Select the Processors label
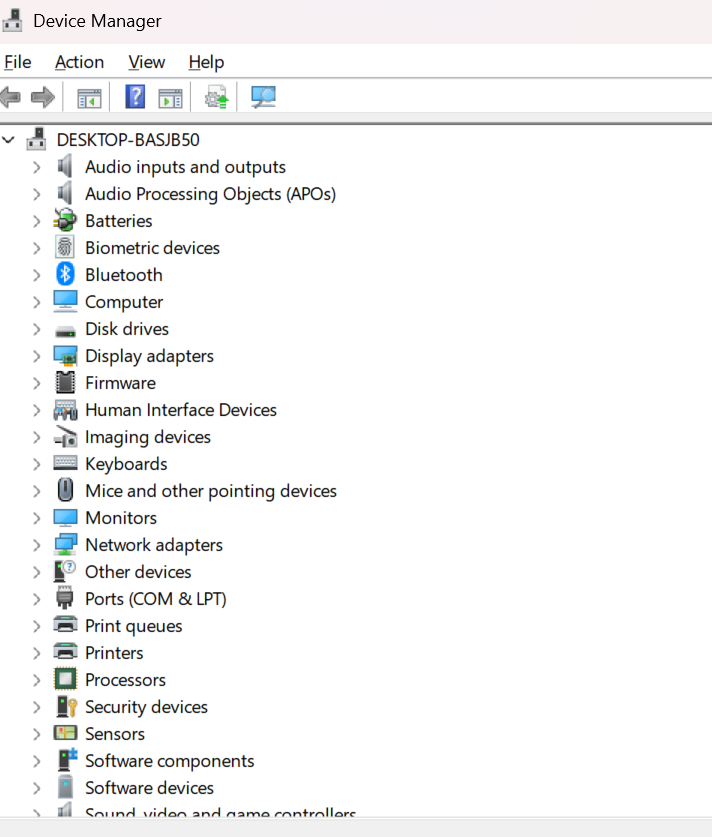The width and height of the screenshot is (712, 837). (x=125, y=680)
